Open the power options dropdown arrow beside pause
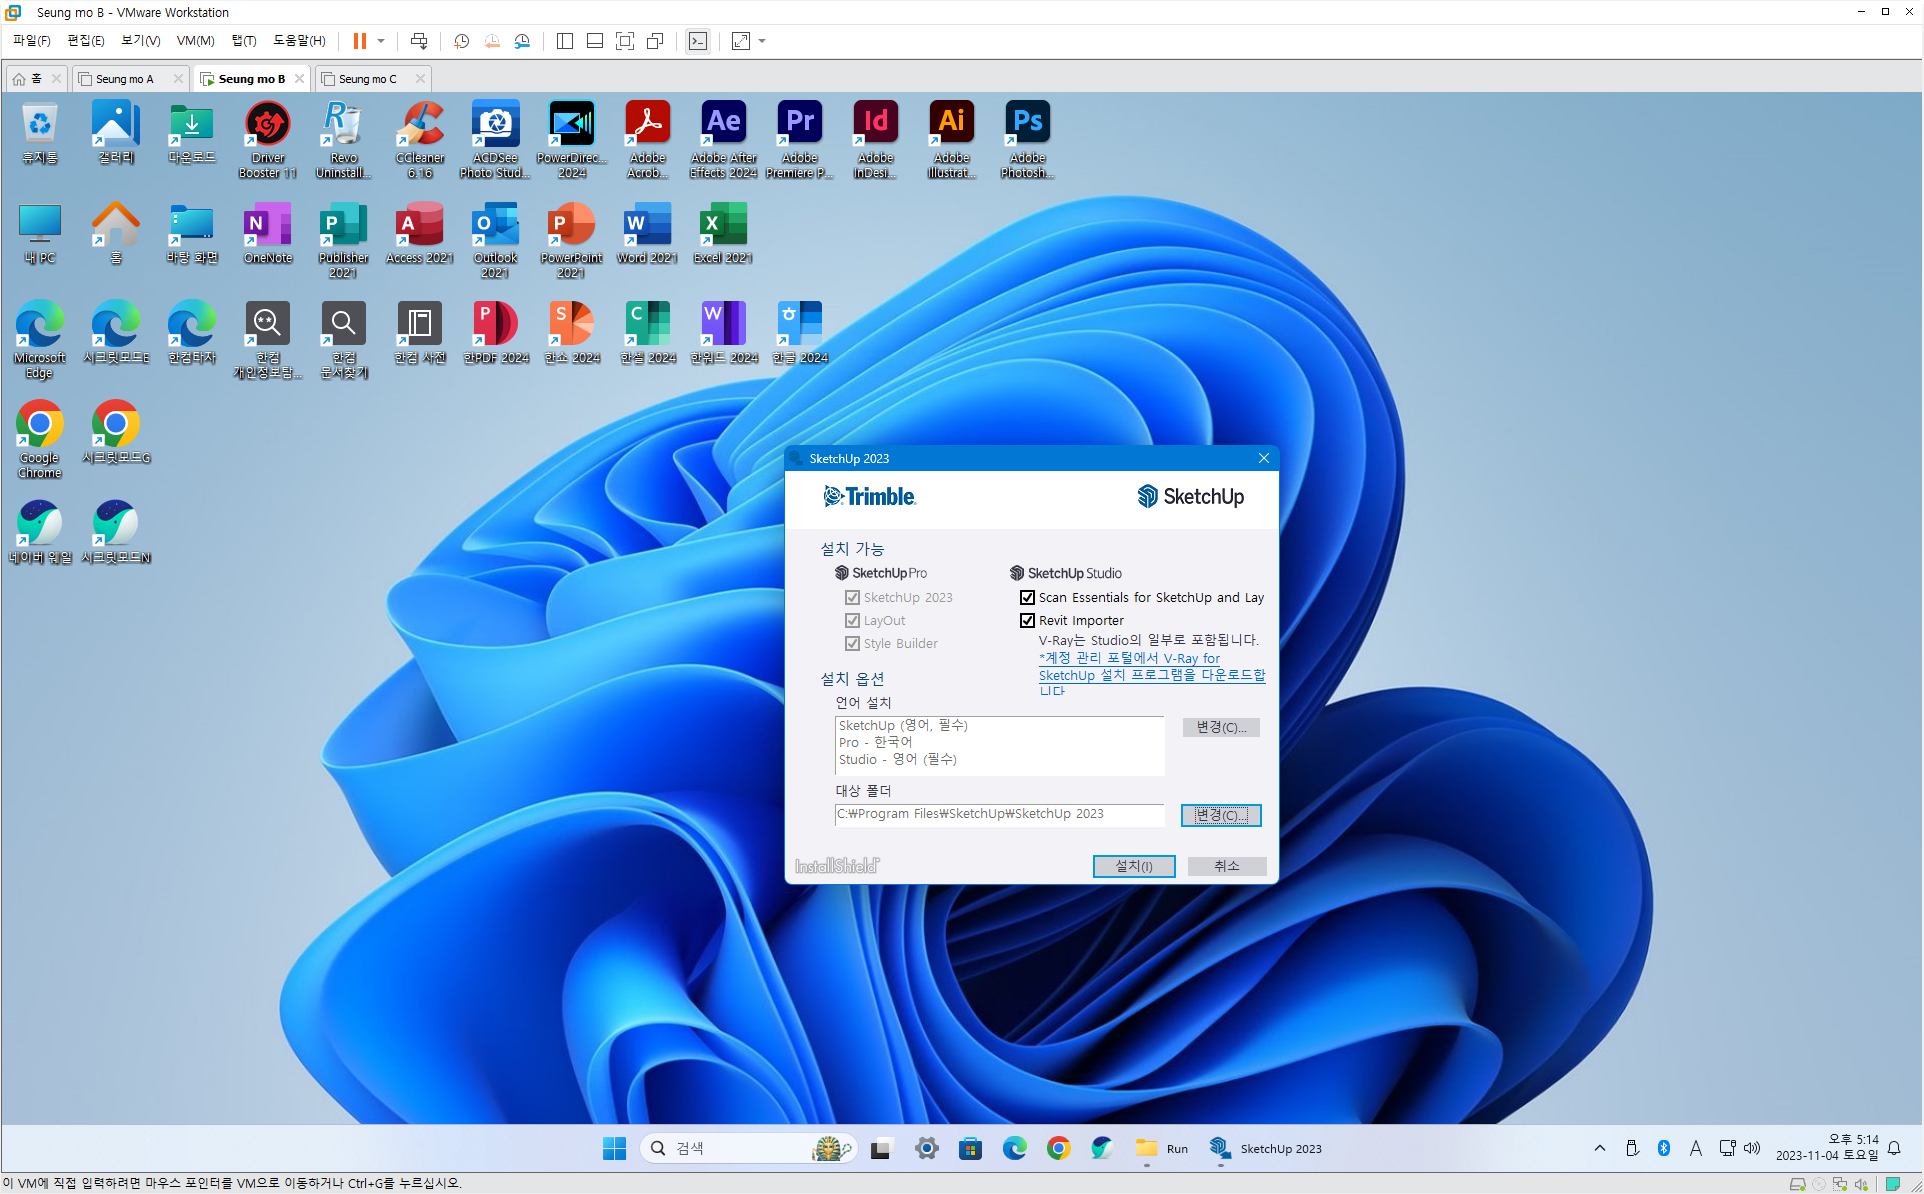Screen dimensions: 1924x1194 pyautogui.click(x=381, y=41)
